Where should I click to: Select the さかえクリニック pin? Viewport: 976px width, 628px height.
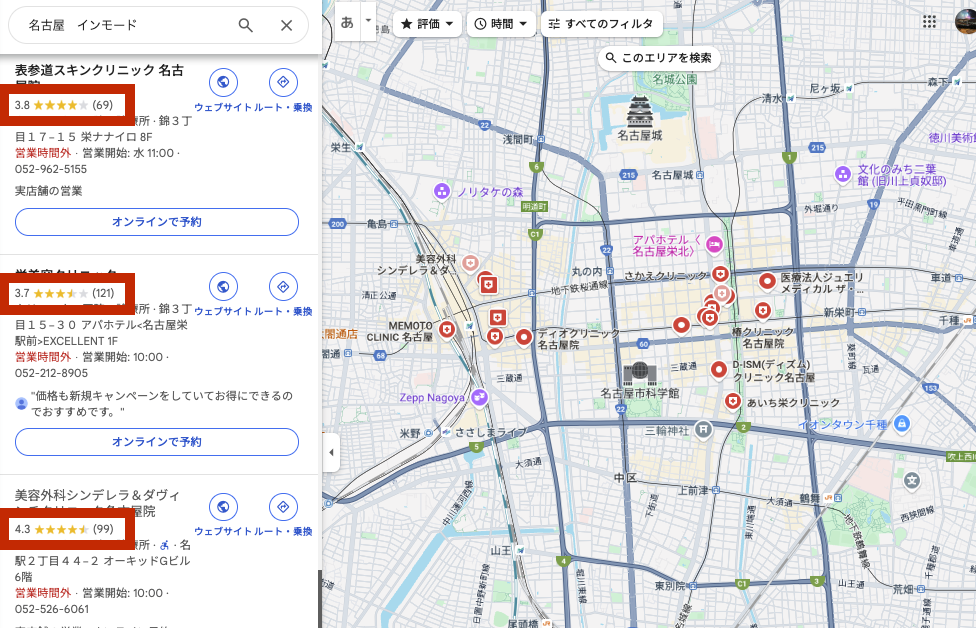coord(720,274)
